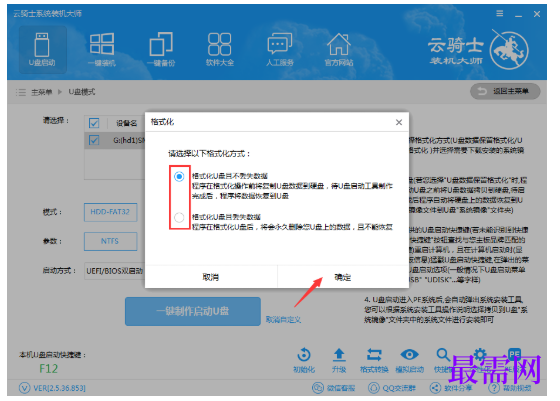The width and height of the screenshot is (560, 401).
Task: Open 微信客服 WeChat support
Action: (x=334, y=388)
